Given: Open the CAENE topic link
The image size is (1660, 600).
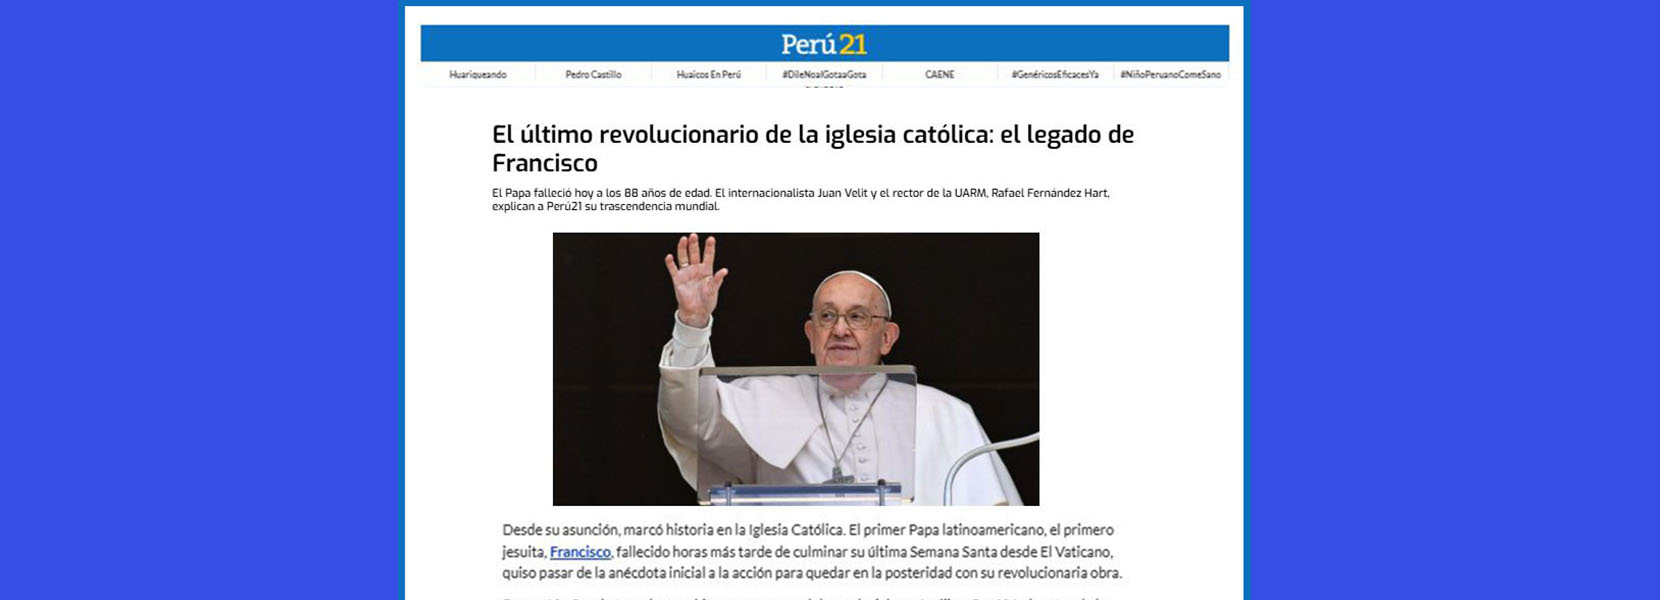Looking at the screenshot, I should click(940, 75).
